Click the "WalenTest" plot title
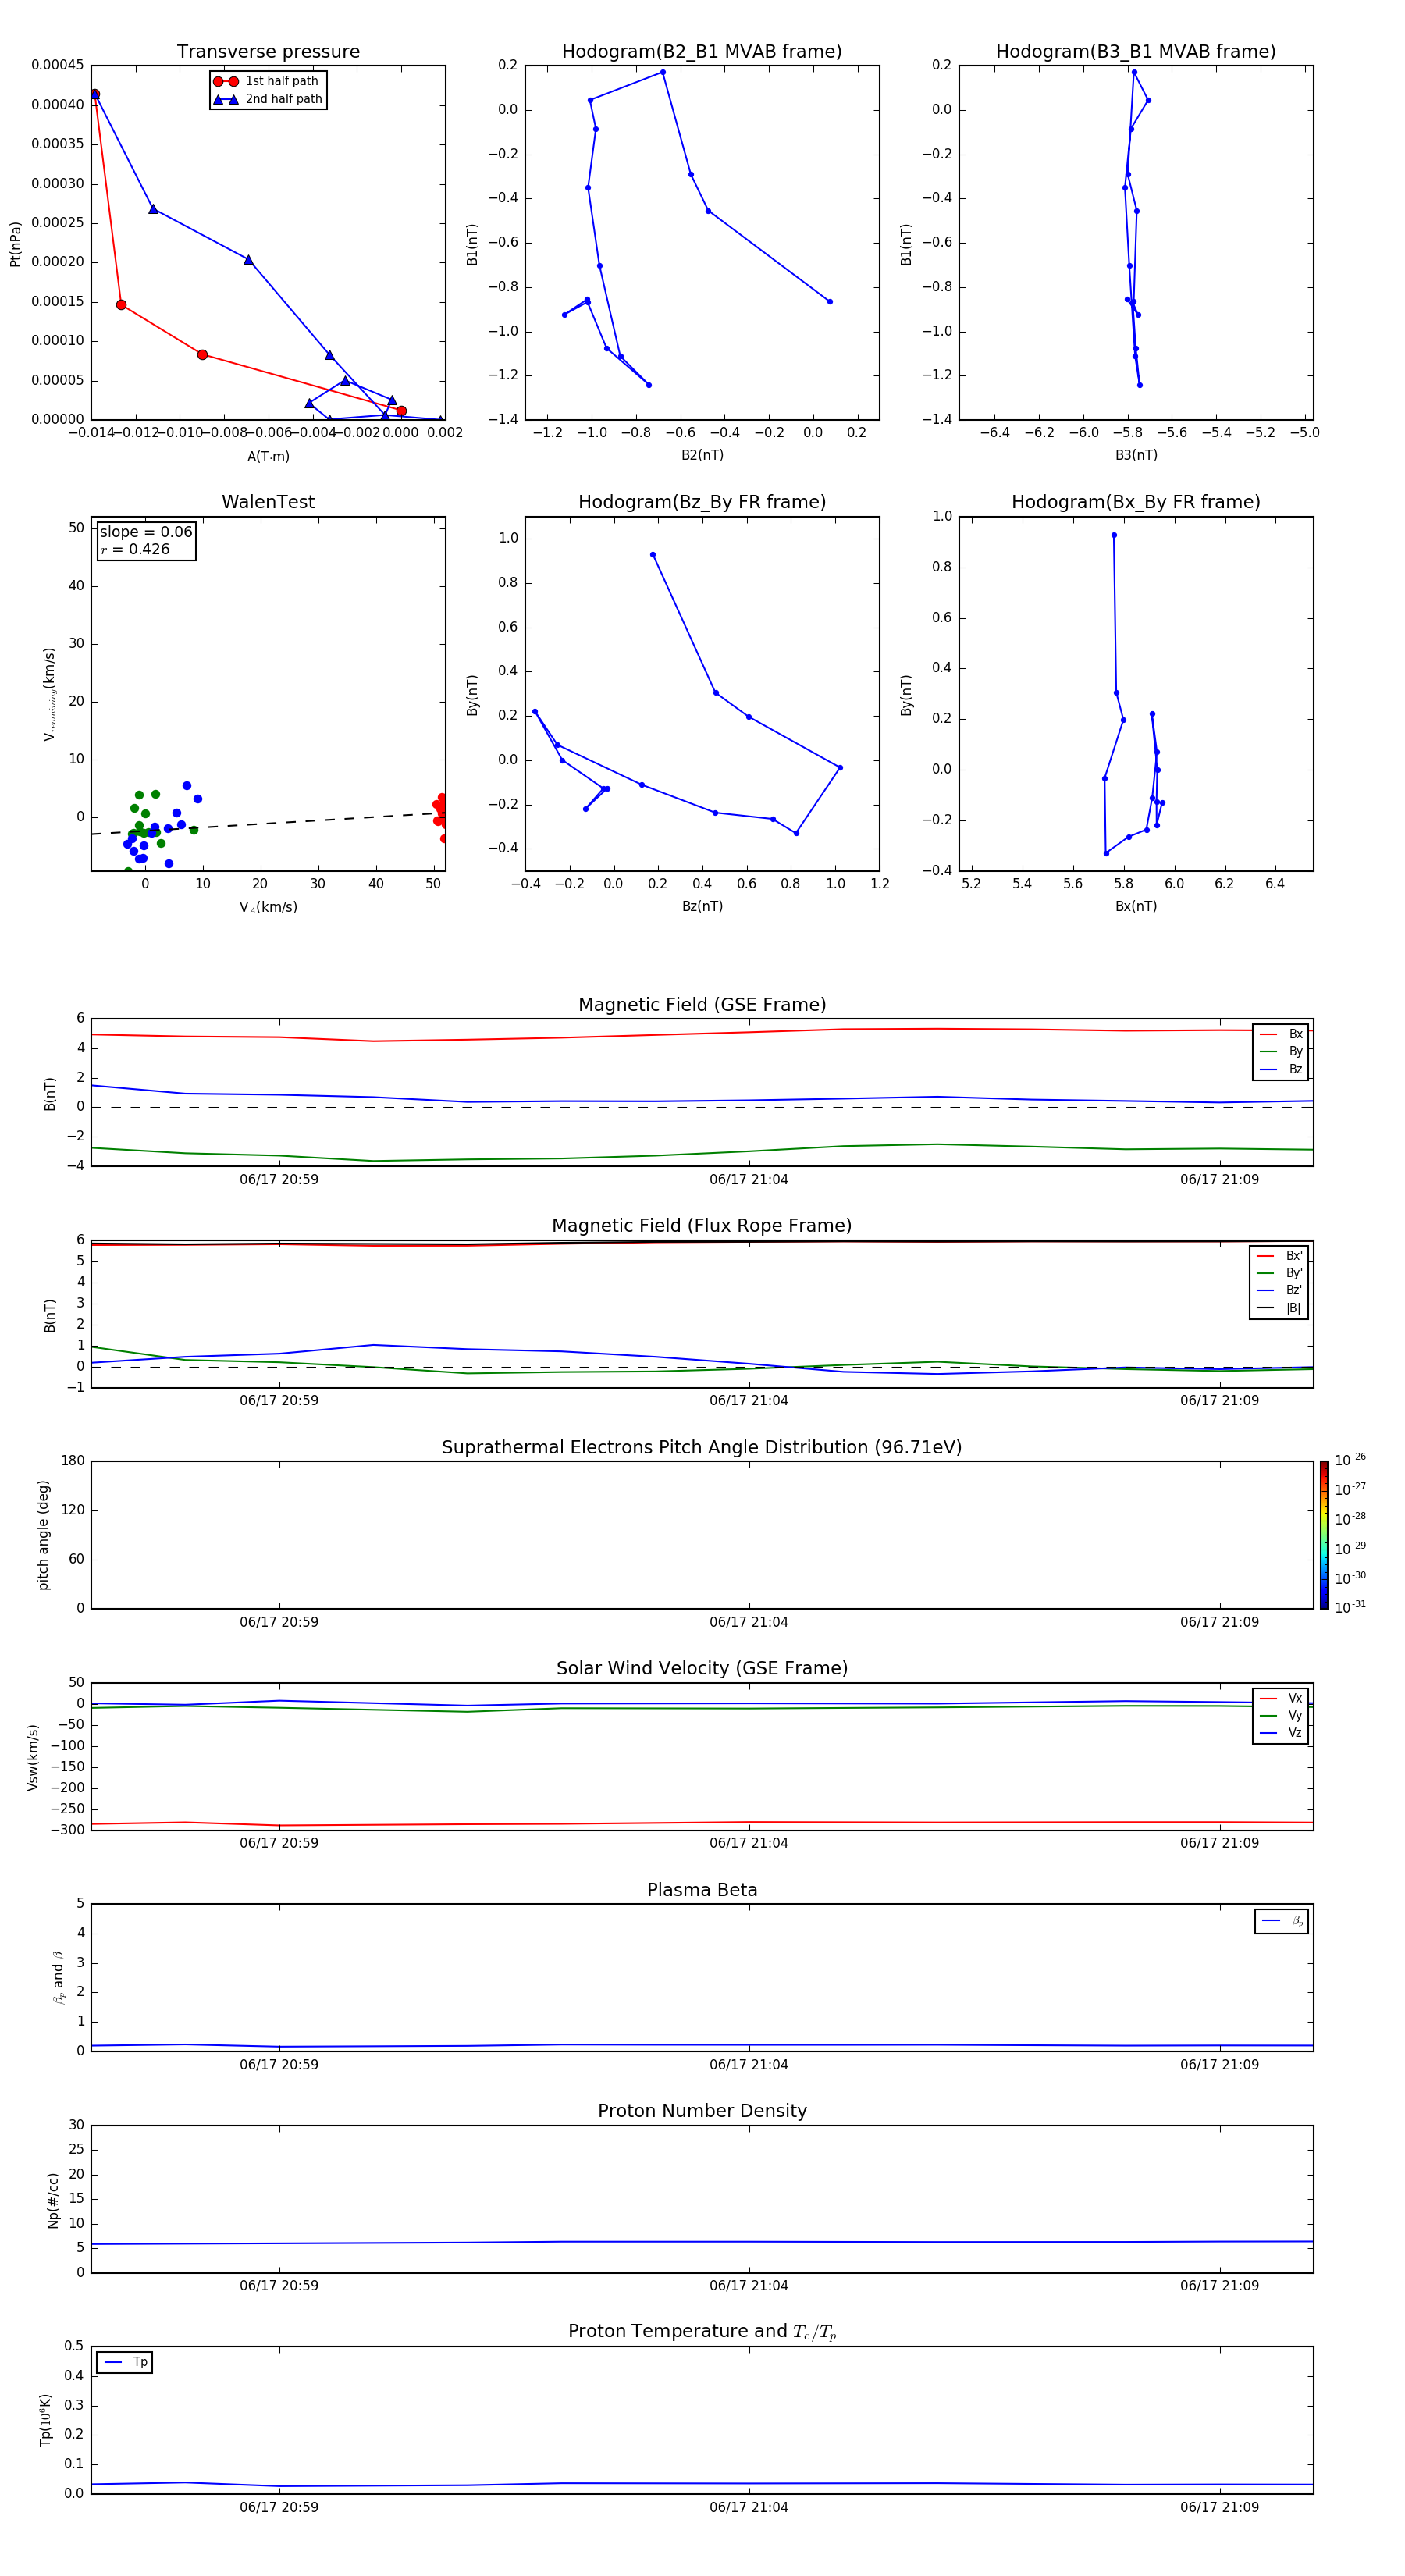 [x=268, y=502]
